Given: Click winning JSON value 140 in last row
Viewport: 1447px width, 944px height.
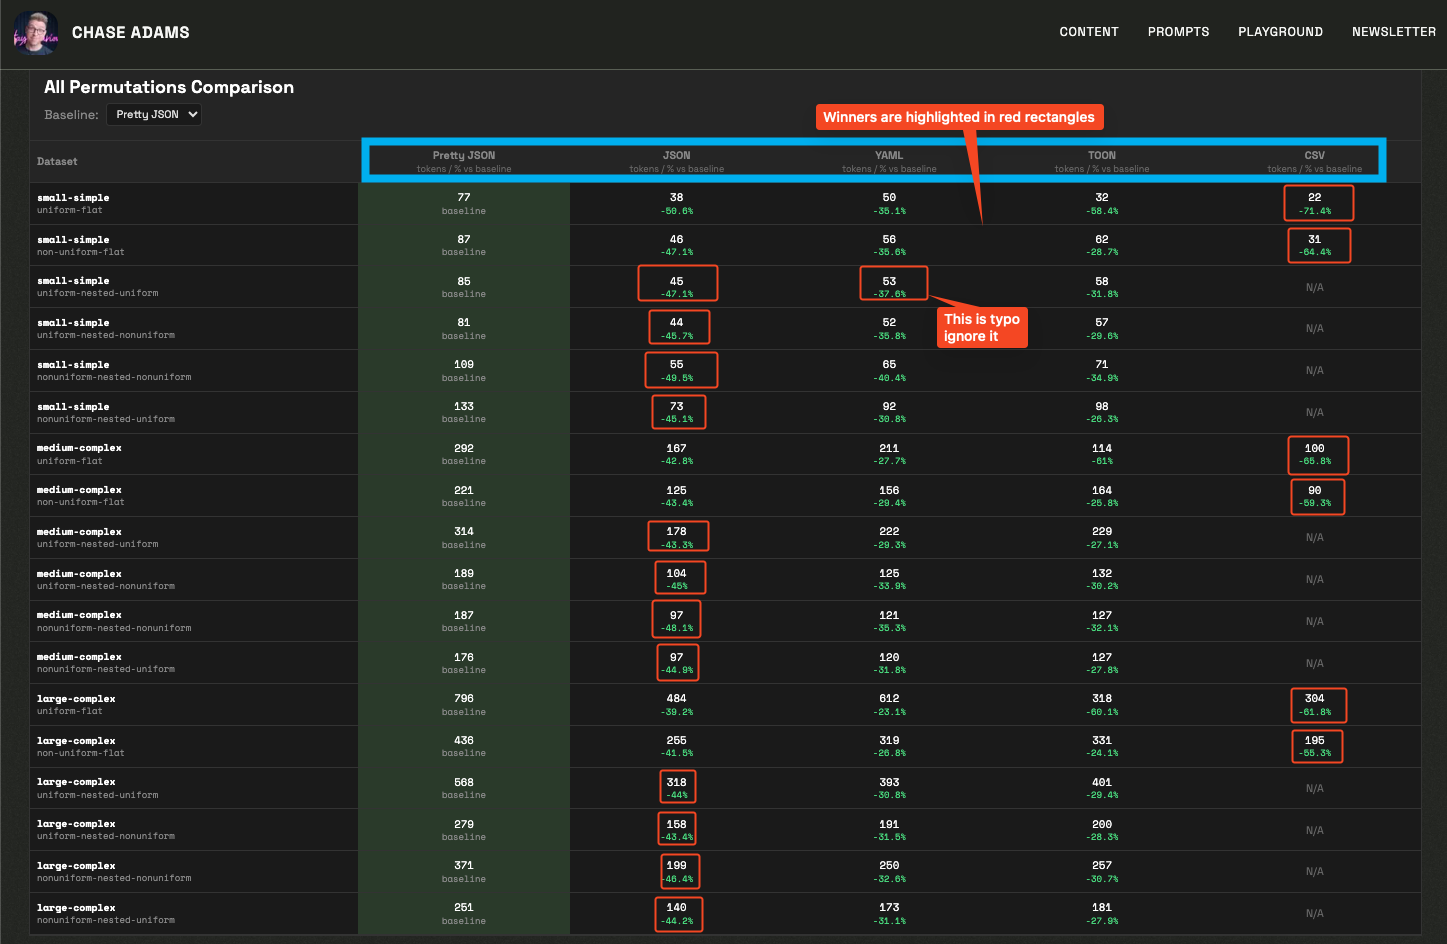Looking at the screenshot, I should click(x=678, y=913).
